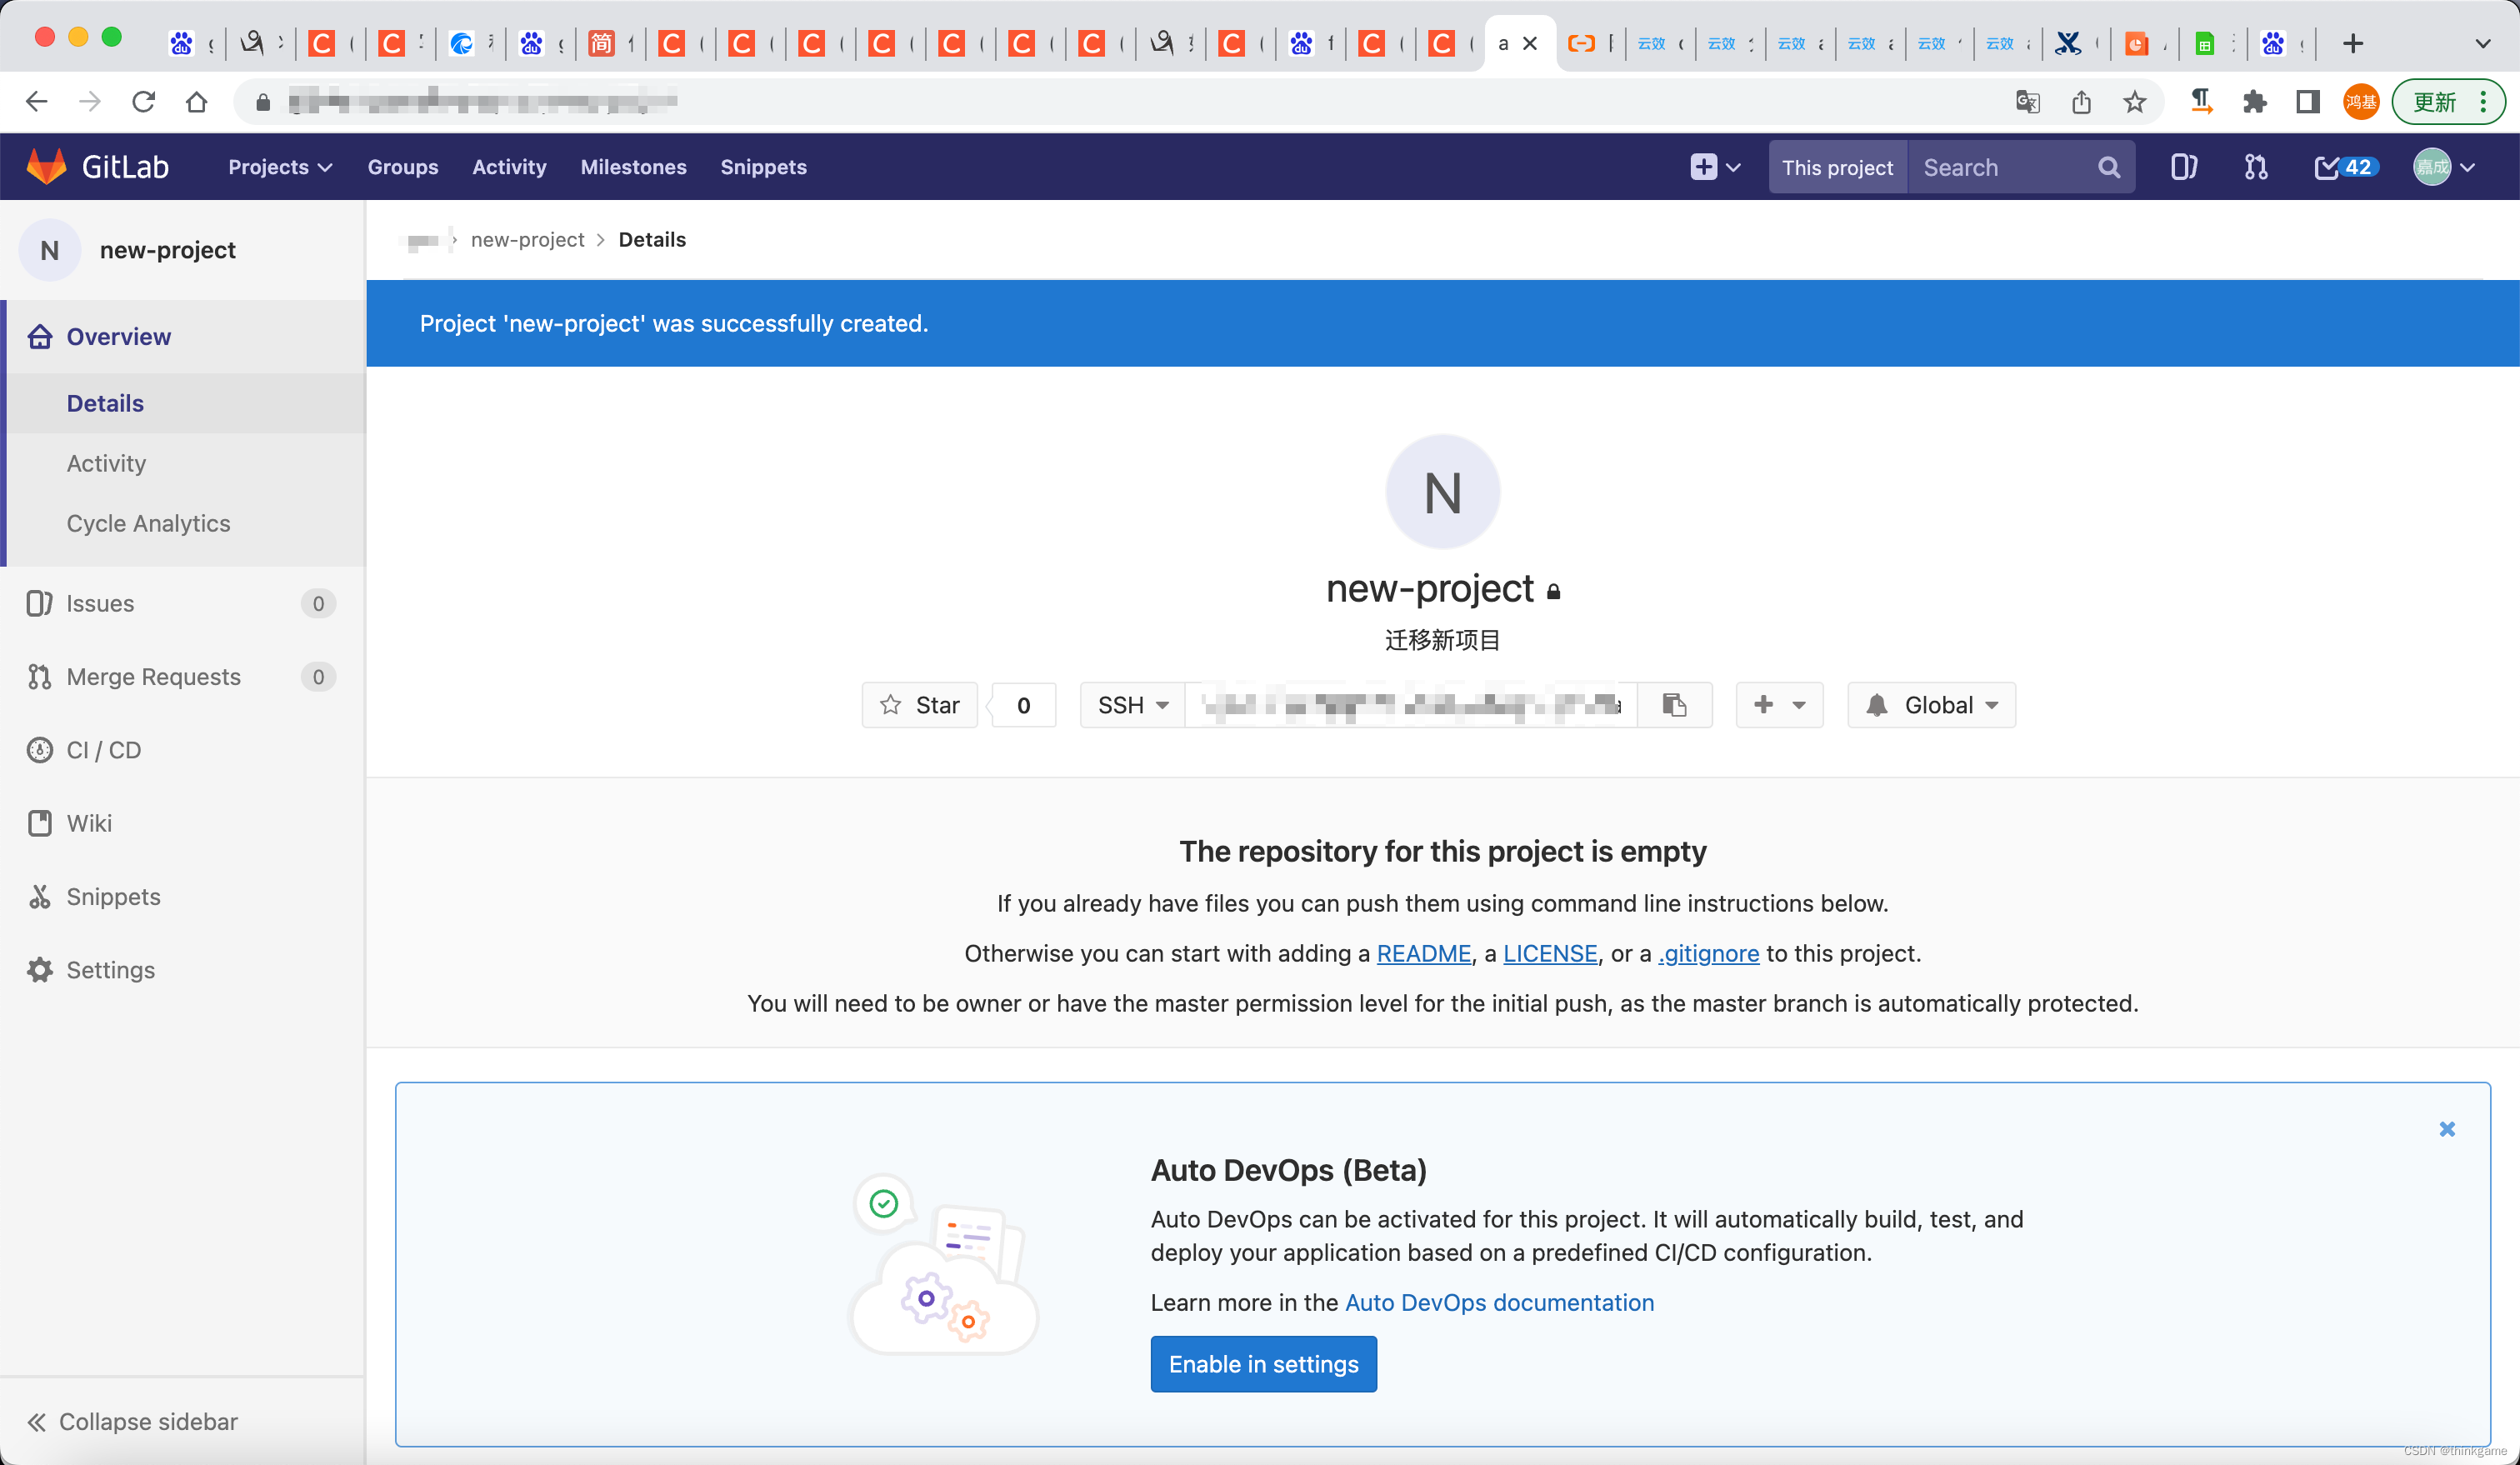Image resolution: width=2520 pixels, height=1465 pixels.
Task: Select the Activity menu item
Action: click(x=107, y=462)
